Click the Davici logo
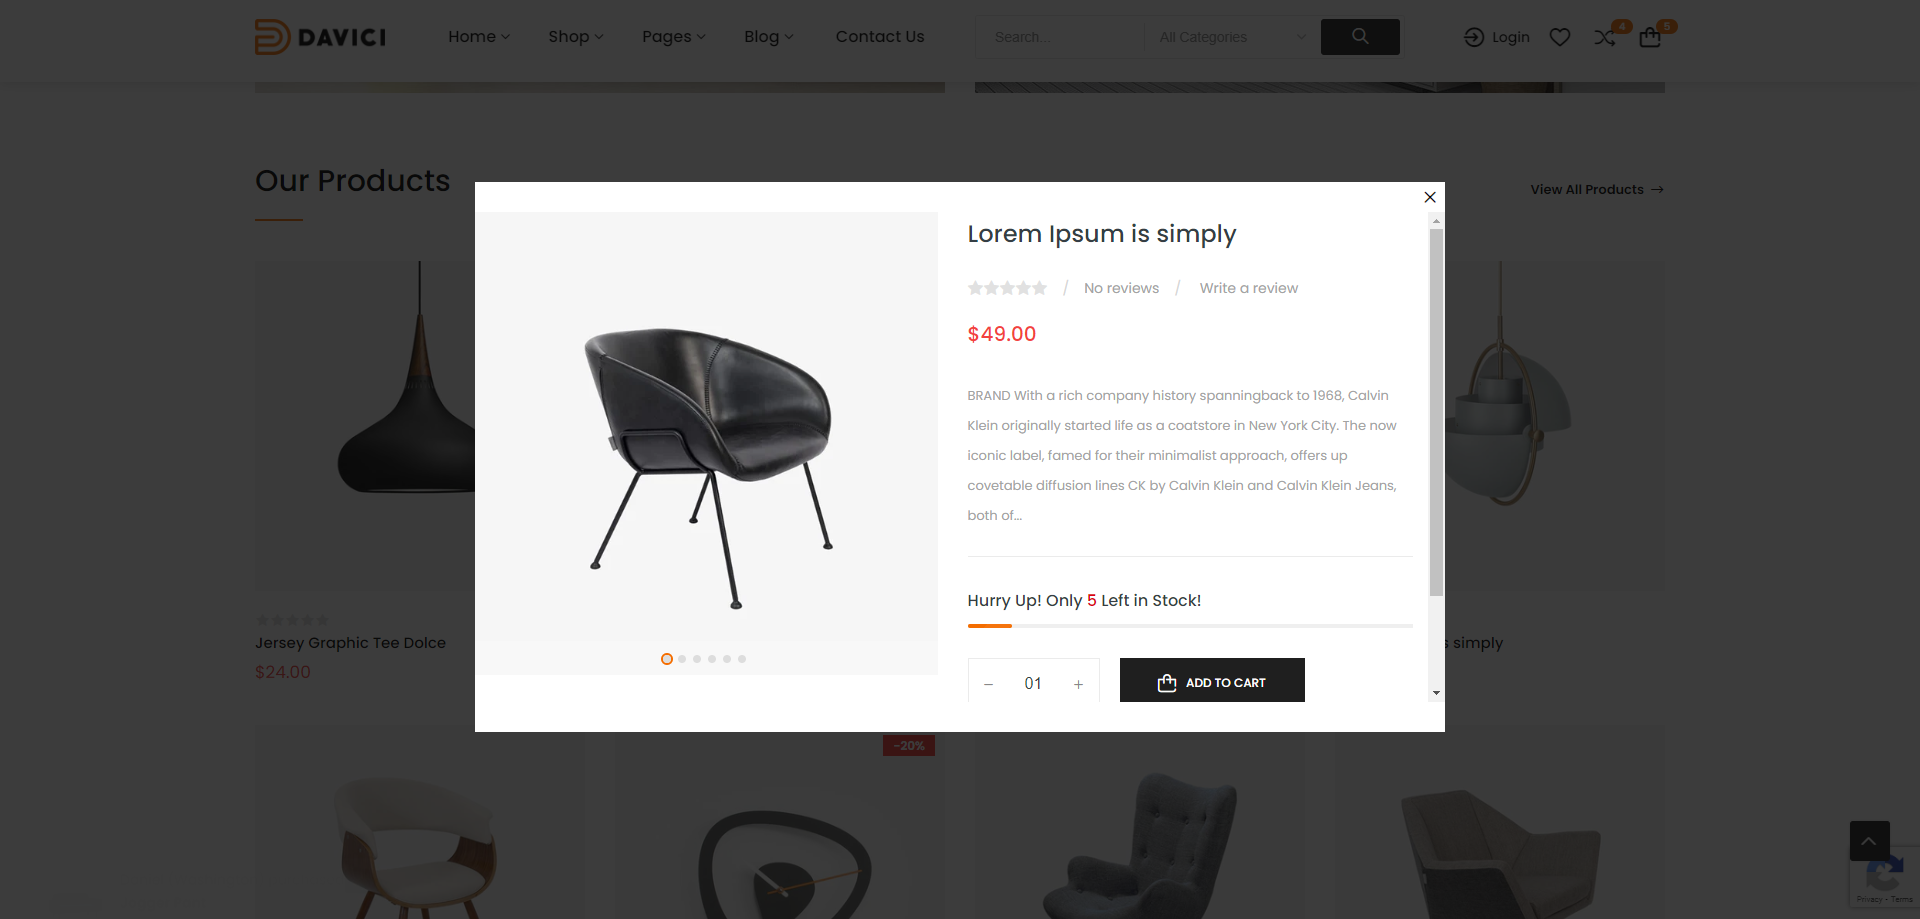 tap(320, 37)
